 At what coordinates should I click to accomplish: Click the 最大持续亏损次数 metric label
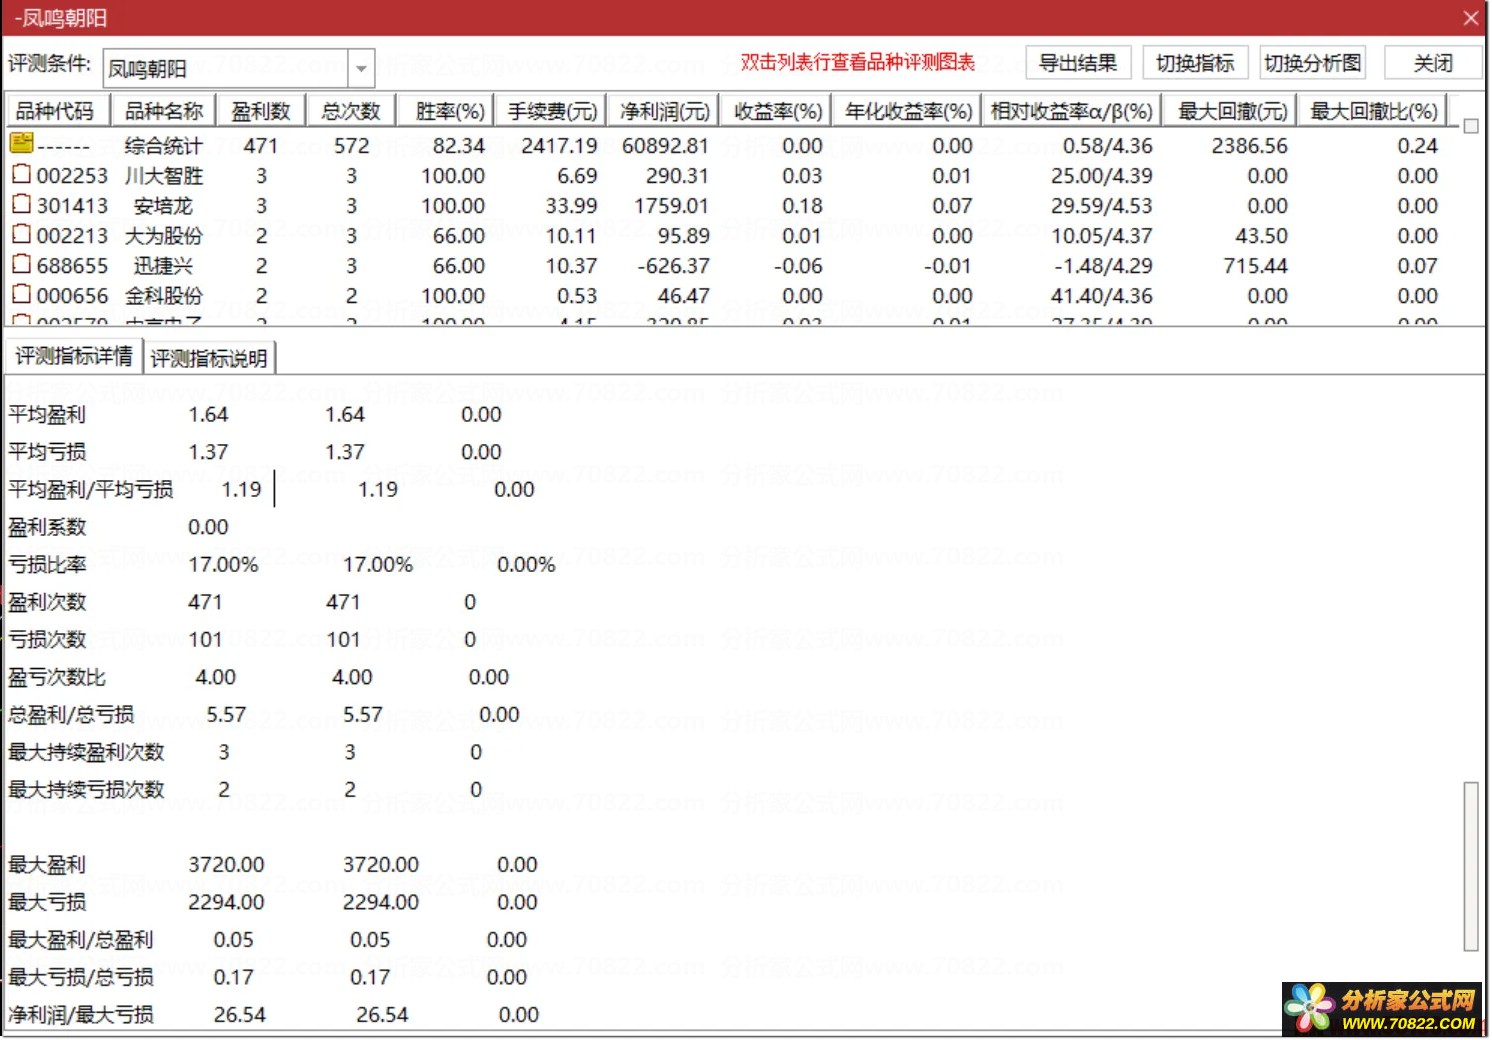86,789
